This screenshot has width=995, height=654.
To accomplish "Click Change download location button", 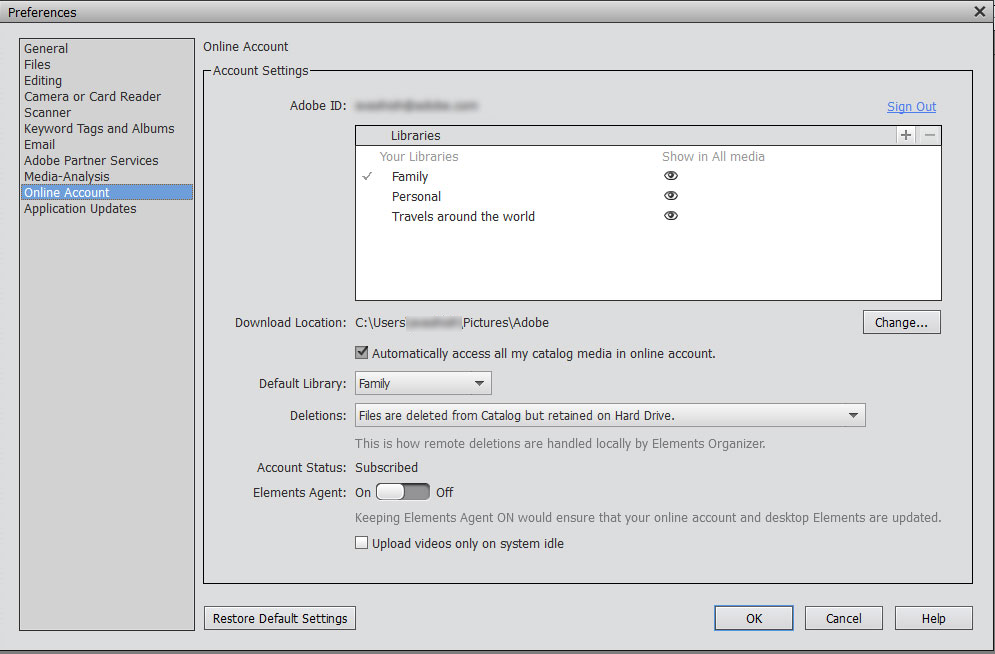I will 902,322.
